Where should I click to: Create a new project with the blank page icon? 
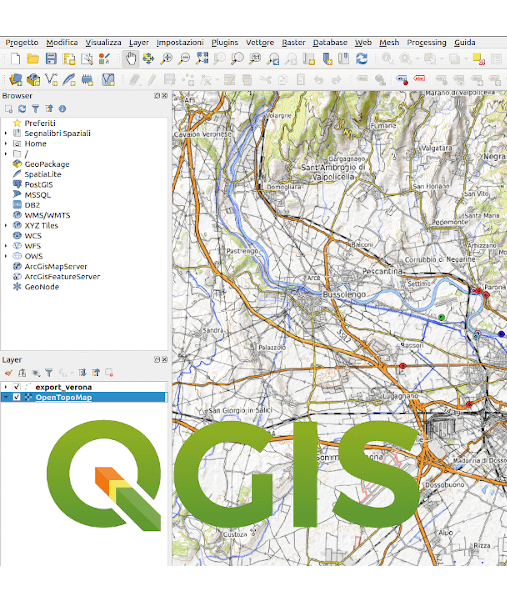click(x=15, y=59)
